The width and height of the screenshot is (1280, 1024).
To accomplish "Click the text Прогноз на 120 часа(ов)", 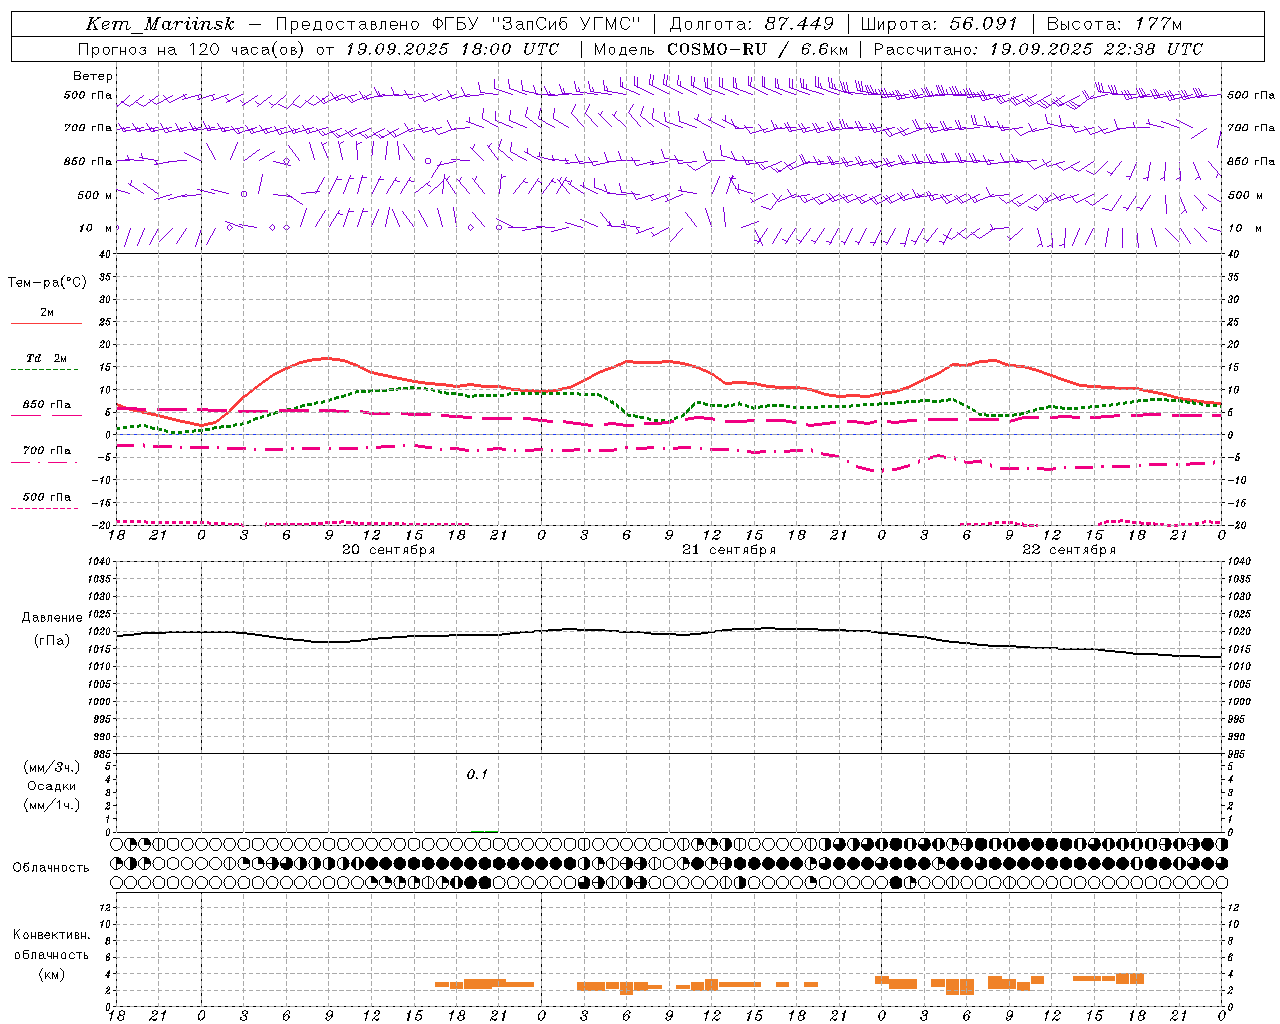I will coord(190,49).
